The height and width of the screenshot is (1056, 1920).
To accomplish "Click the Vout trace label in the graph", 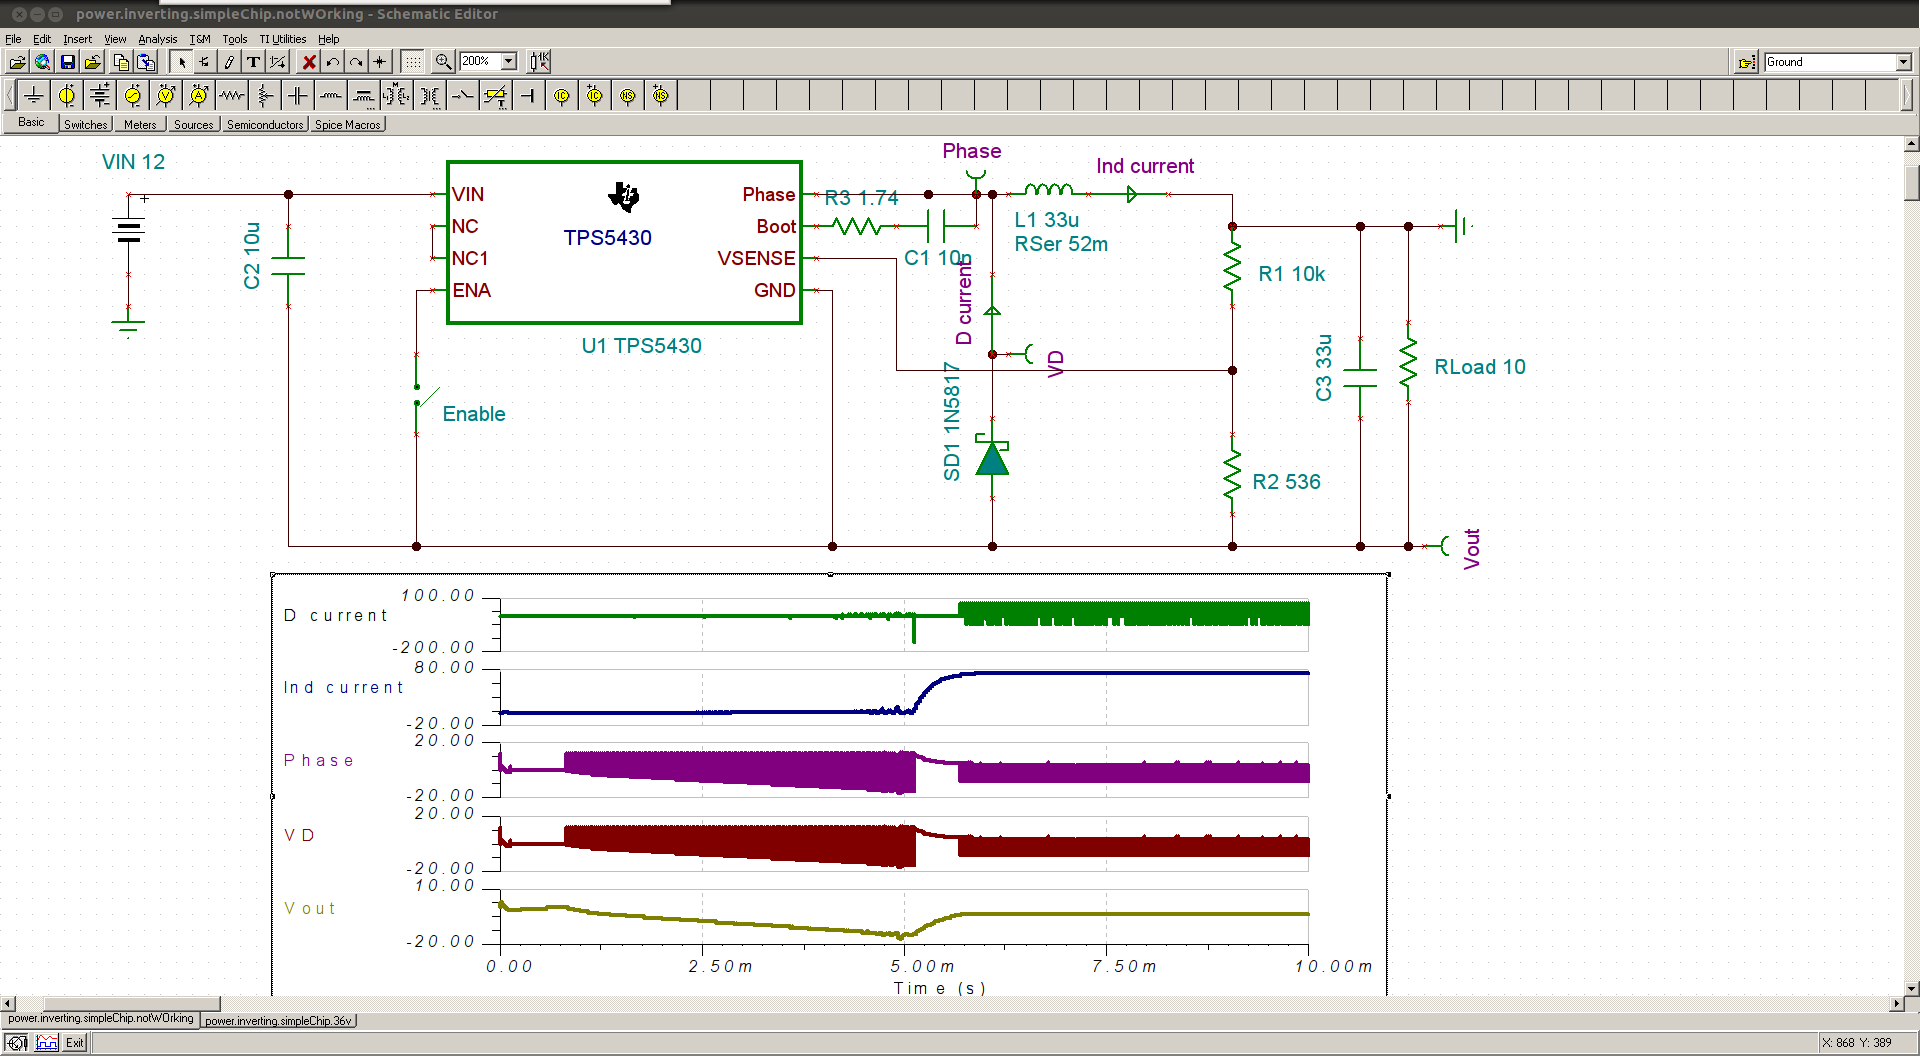I will 310,908.
